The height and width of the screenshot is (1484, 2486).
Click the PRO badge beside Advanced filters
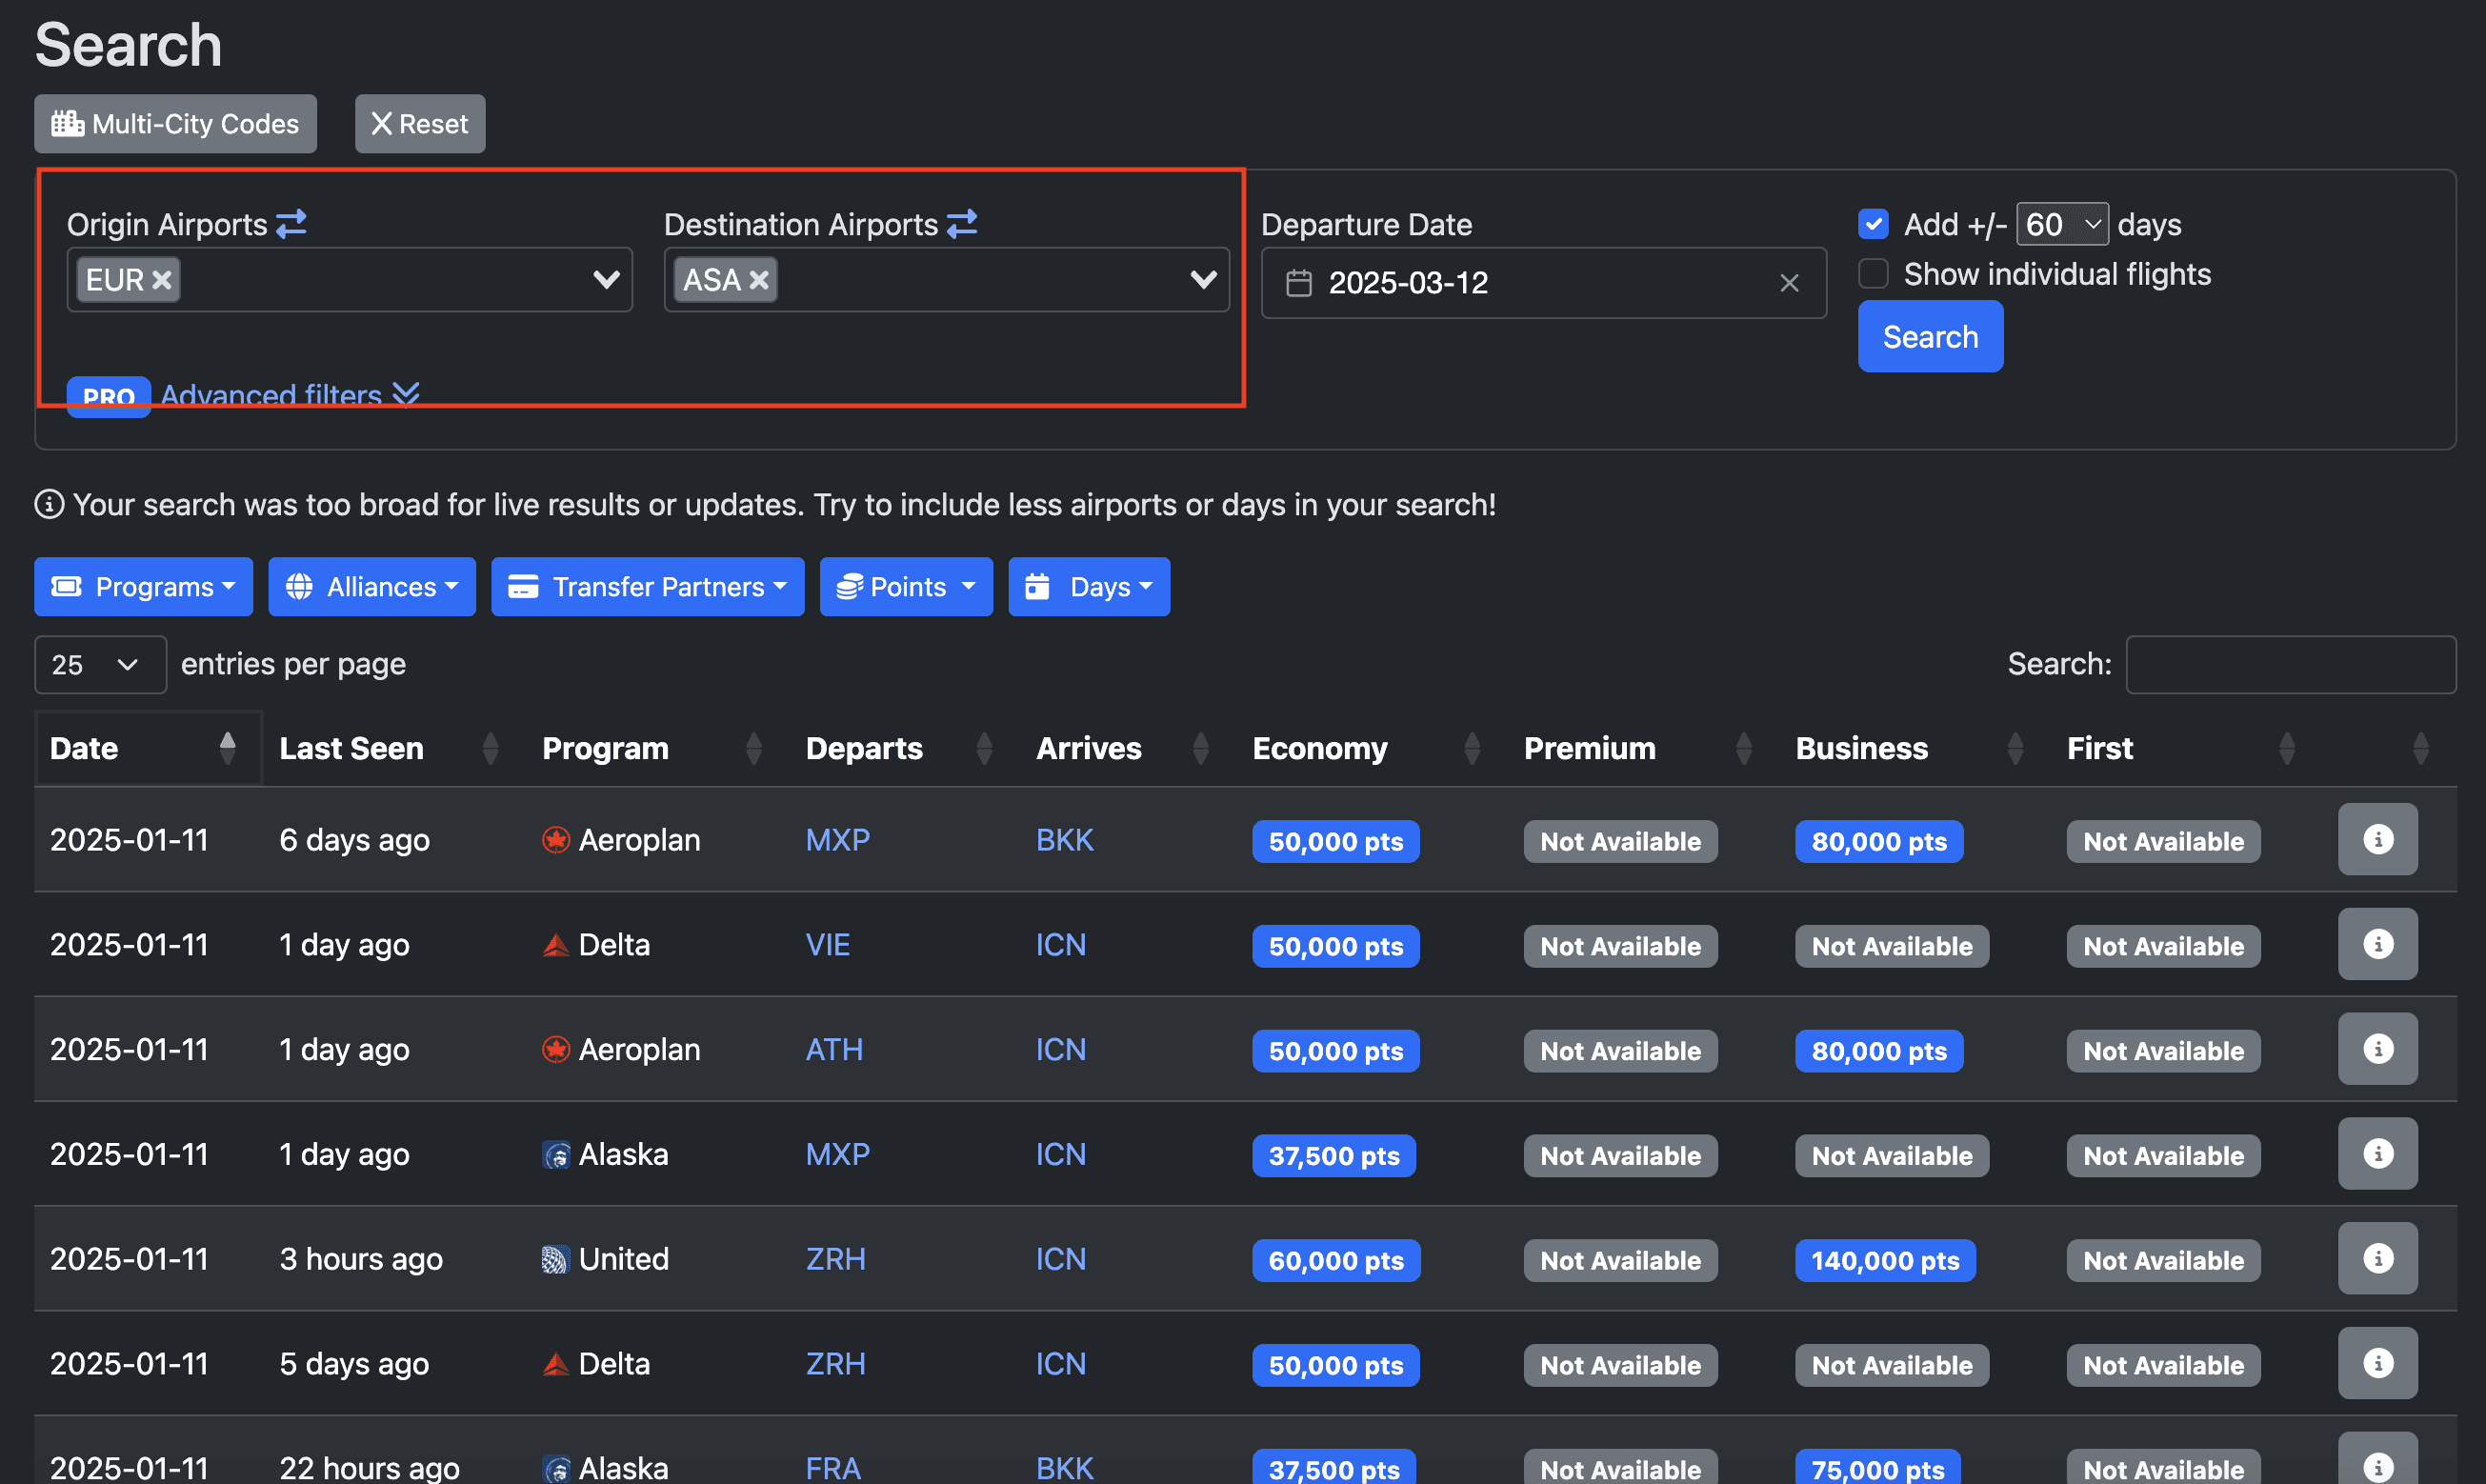[108, 397]
